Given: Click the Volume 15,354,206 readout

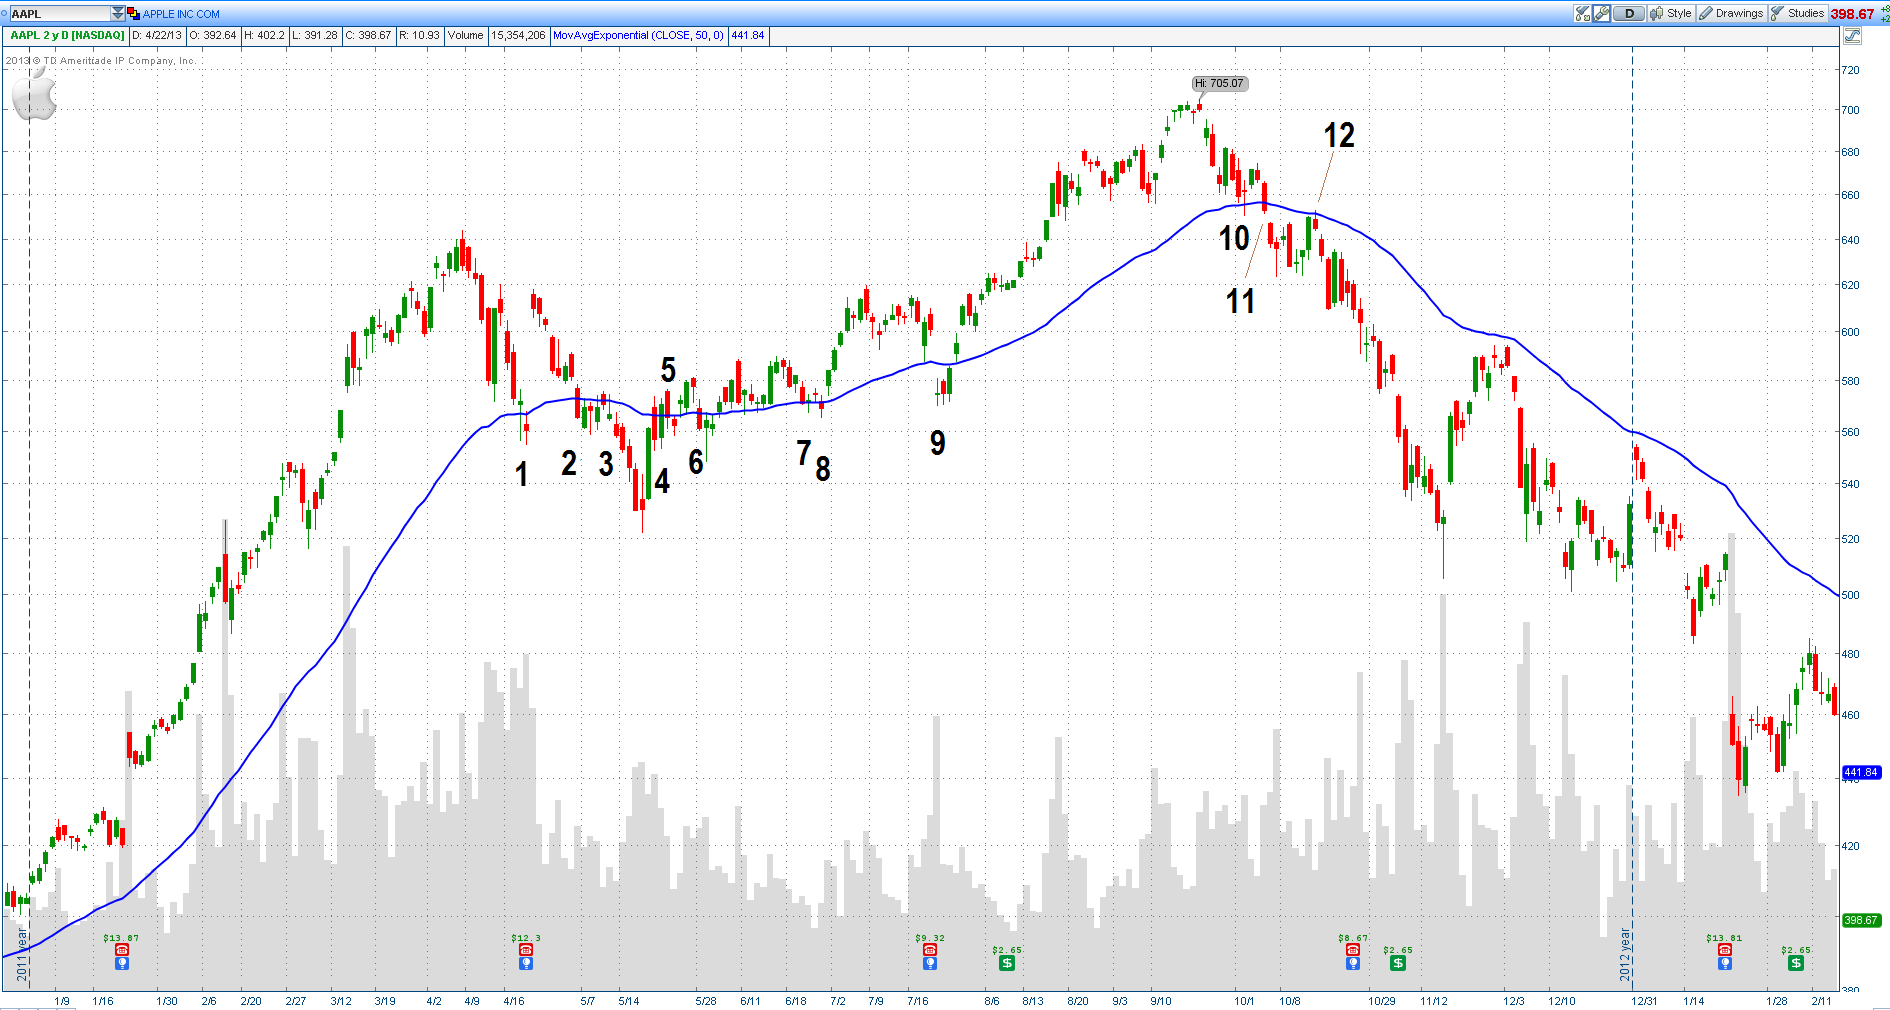Looking at the screenshot, I should tap(496, 35).
